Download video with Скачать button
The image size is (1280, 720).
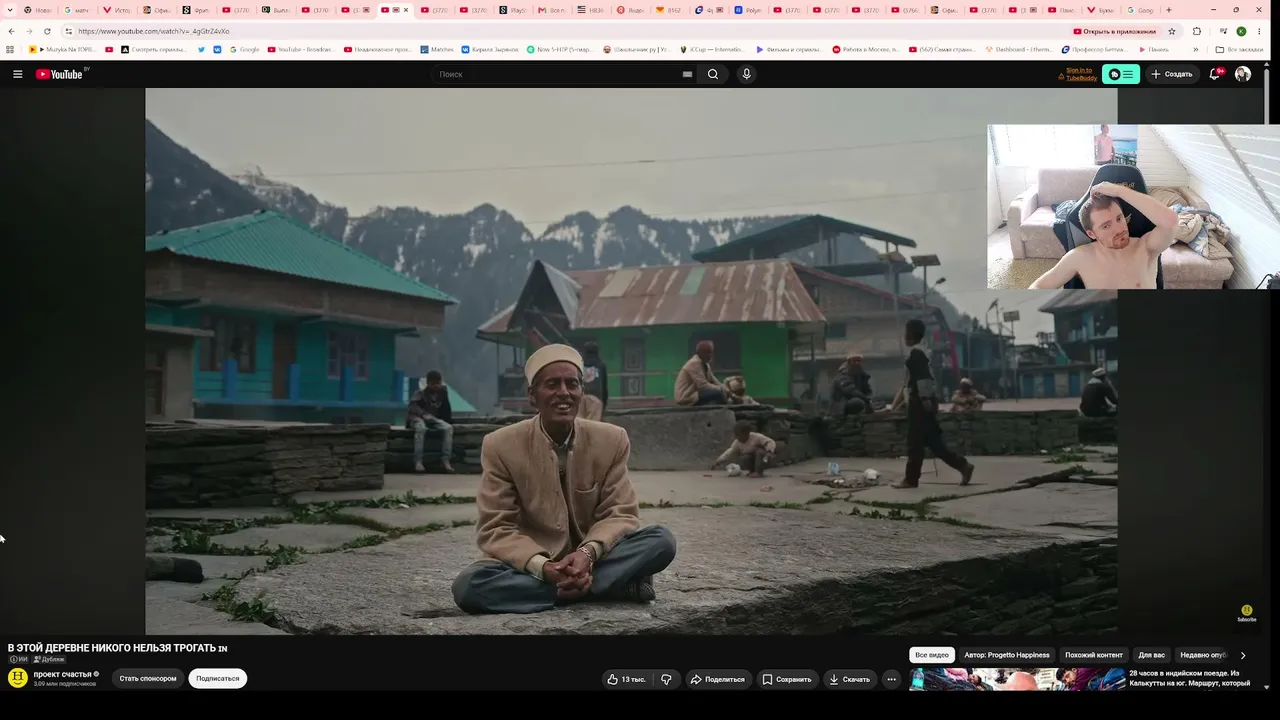pyautogui.click(x=850, y=679)
